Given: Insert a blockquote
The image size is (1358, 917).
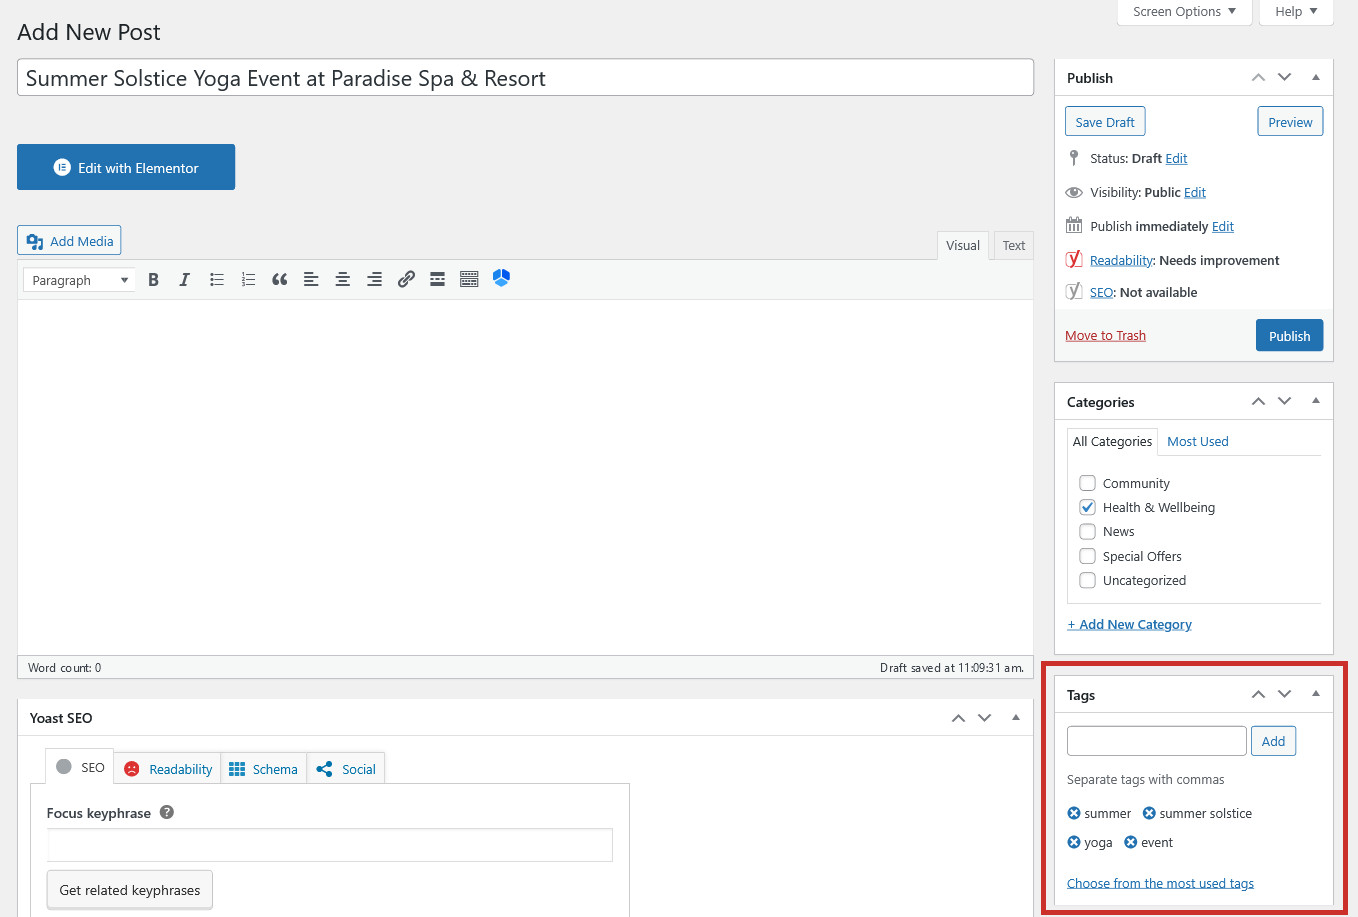Looking at the screenshot, I should pyautogui.click(x=279, y=280).
